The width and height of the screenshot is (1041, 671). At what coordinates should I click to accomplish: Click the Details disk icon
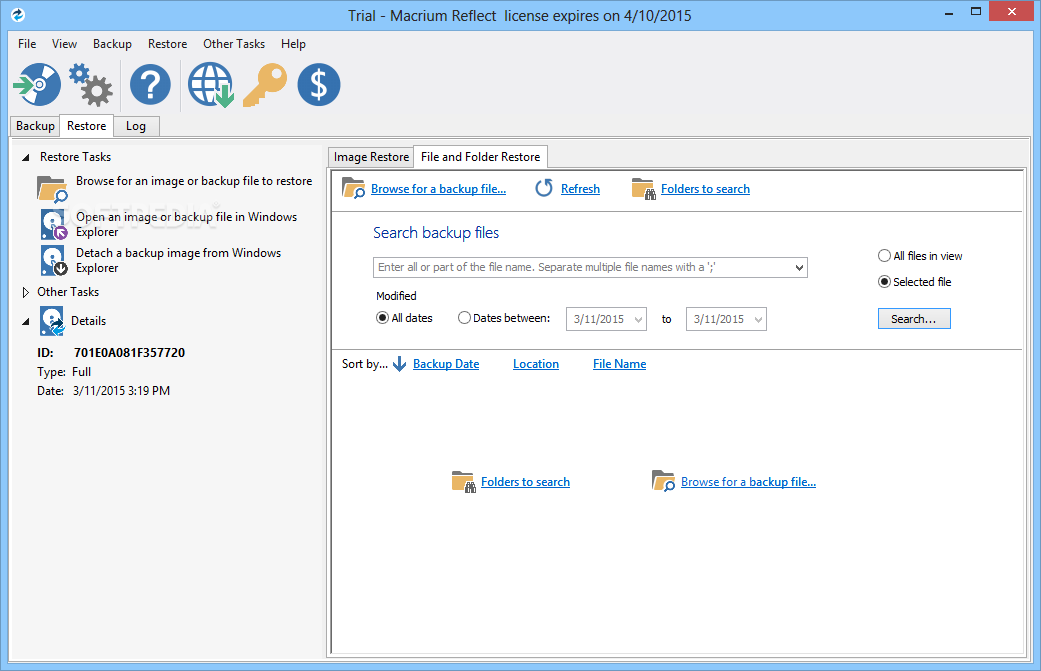click(x=52, y=321)
